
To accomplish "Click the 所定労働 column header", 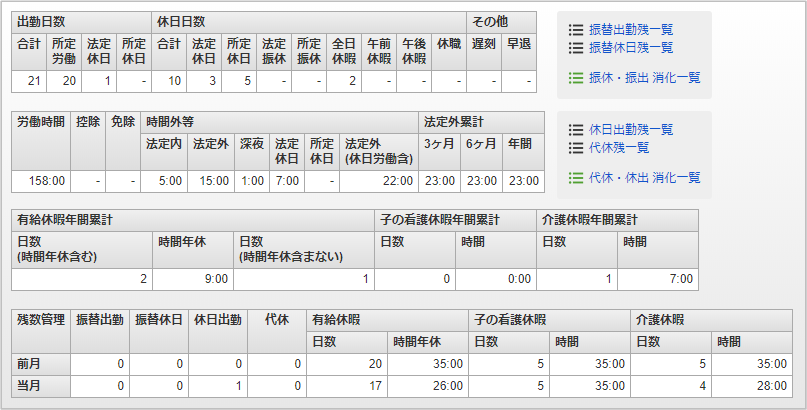I will click(x=64, y=52).
